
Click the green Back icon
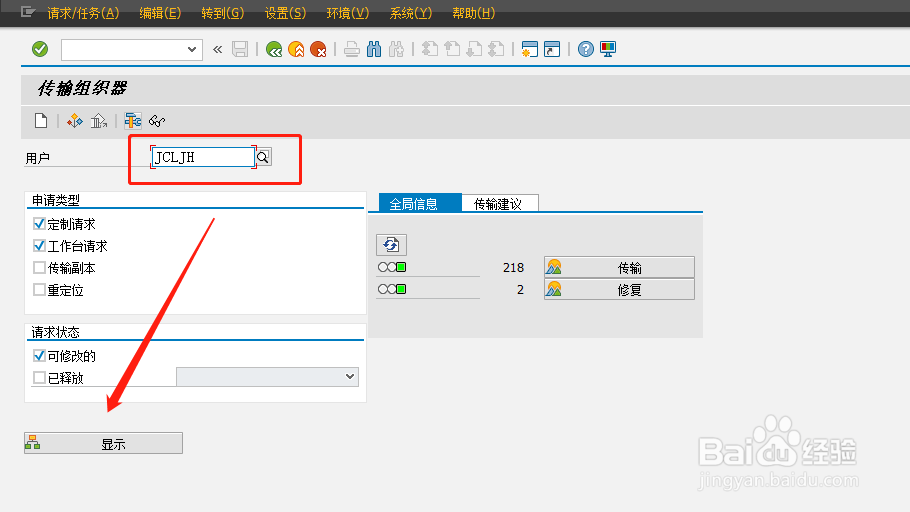tap(274, 49)
